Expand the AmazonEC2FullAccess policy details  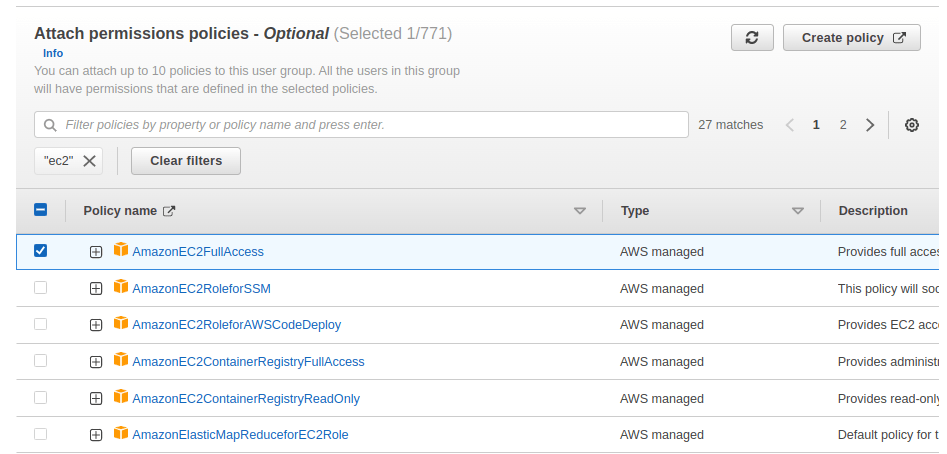coord(96,252)
